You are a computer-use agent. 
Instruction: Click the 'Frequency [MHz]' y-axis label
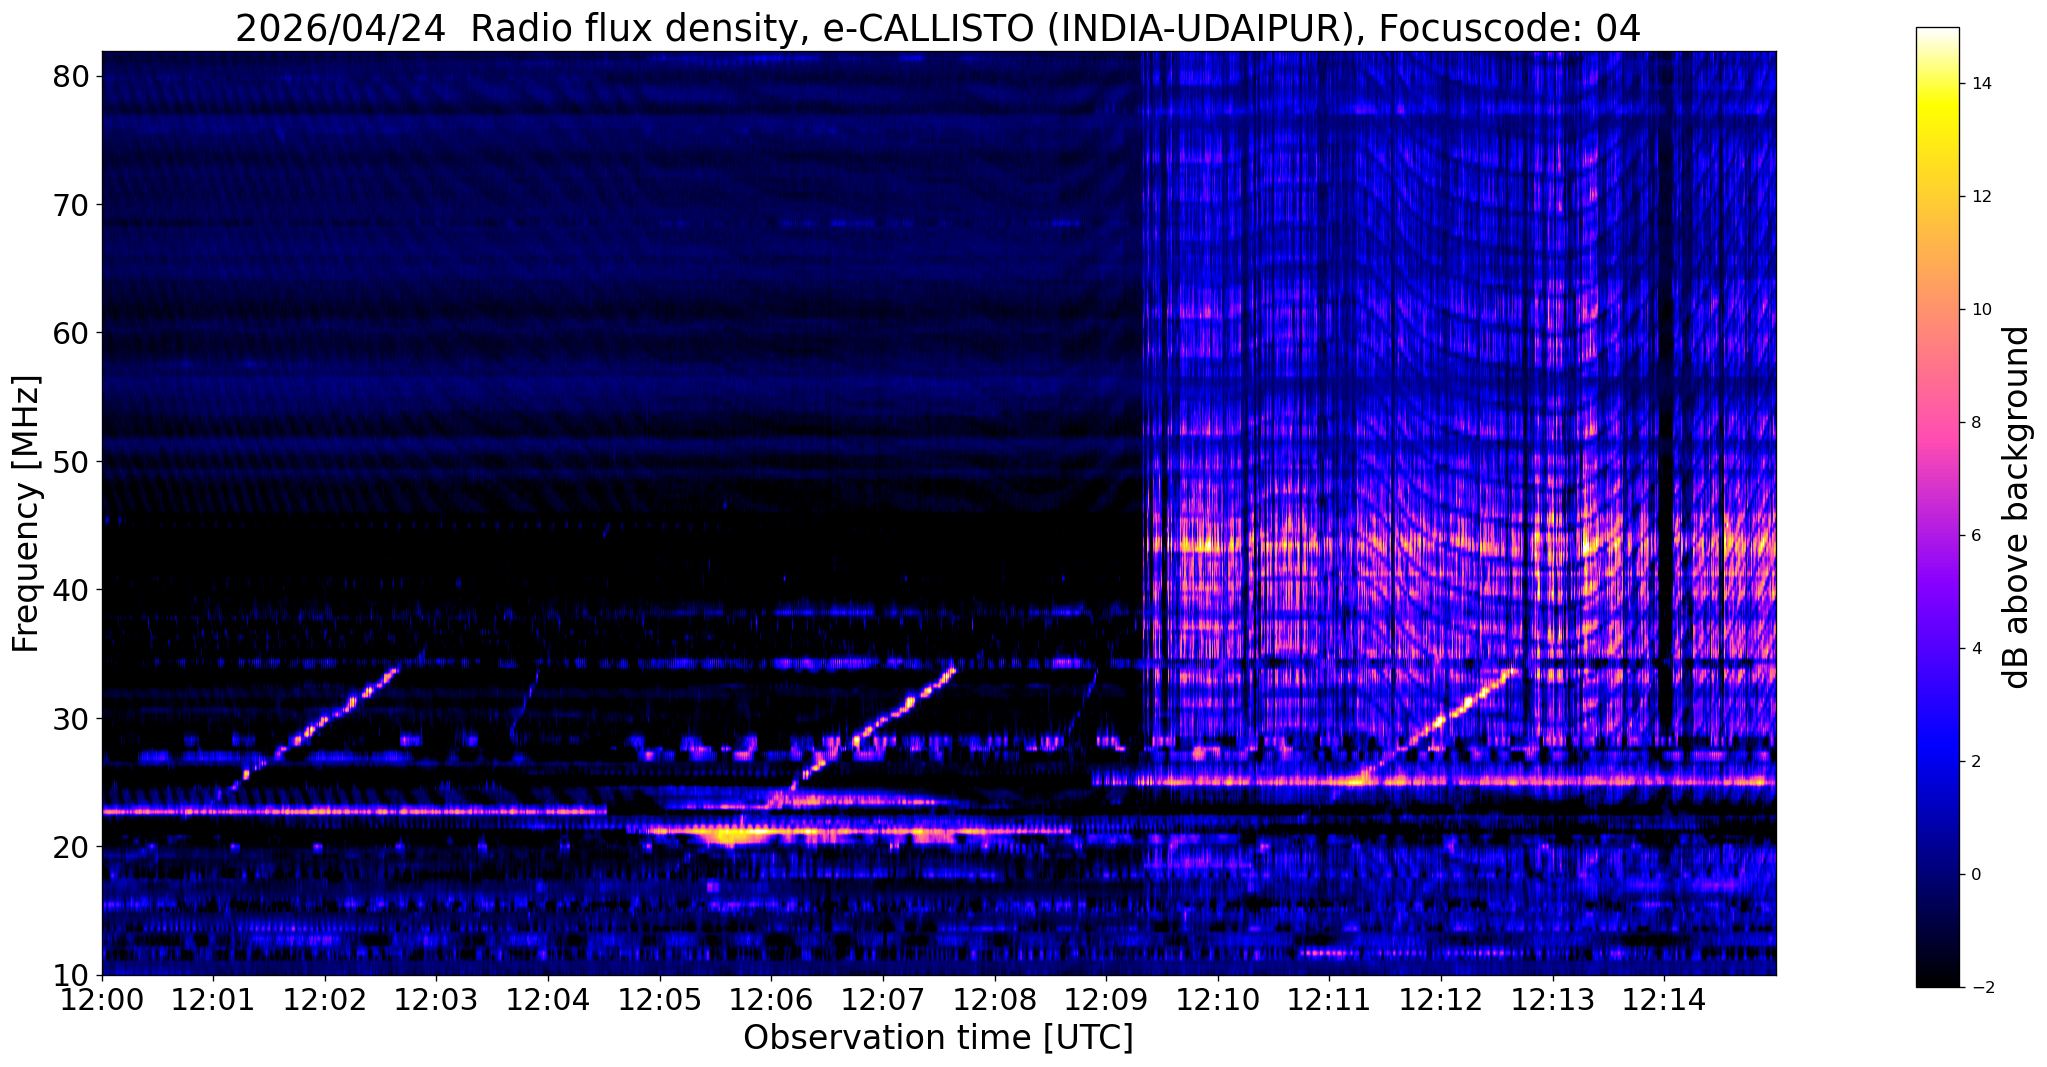pos(27,514)
